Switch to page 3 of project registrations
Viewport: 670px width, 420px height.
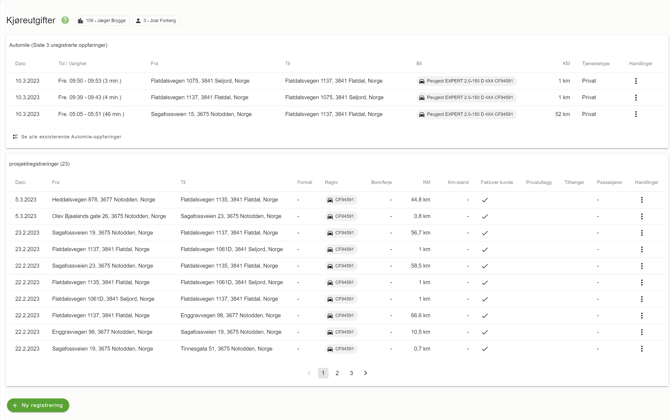351,373
